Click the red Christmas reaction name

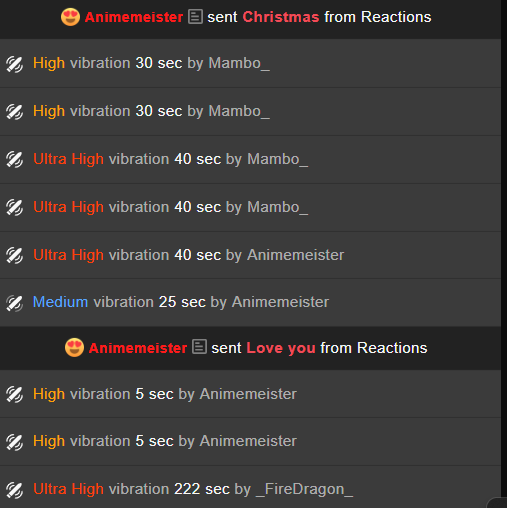pyautogui.click(x=281, y=17)
